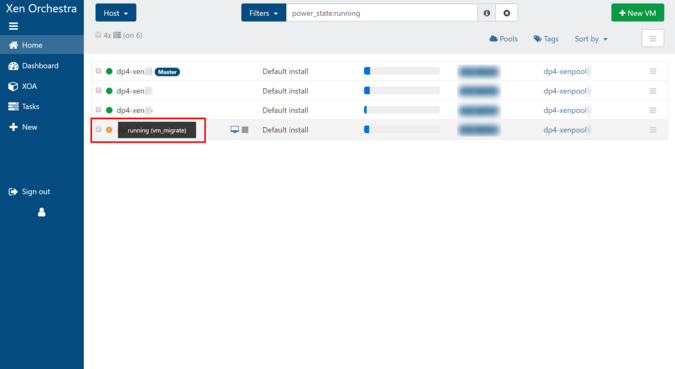Open the Filters dropdown
The image size is (675, 369).
coord(263,13)
